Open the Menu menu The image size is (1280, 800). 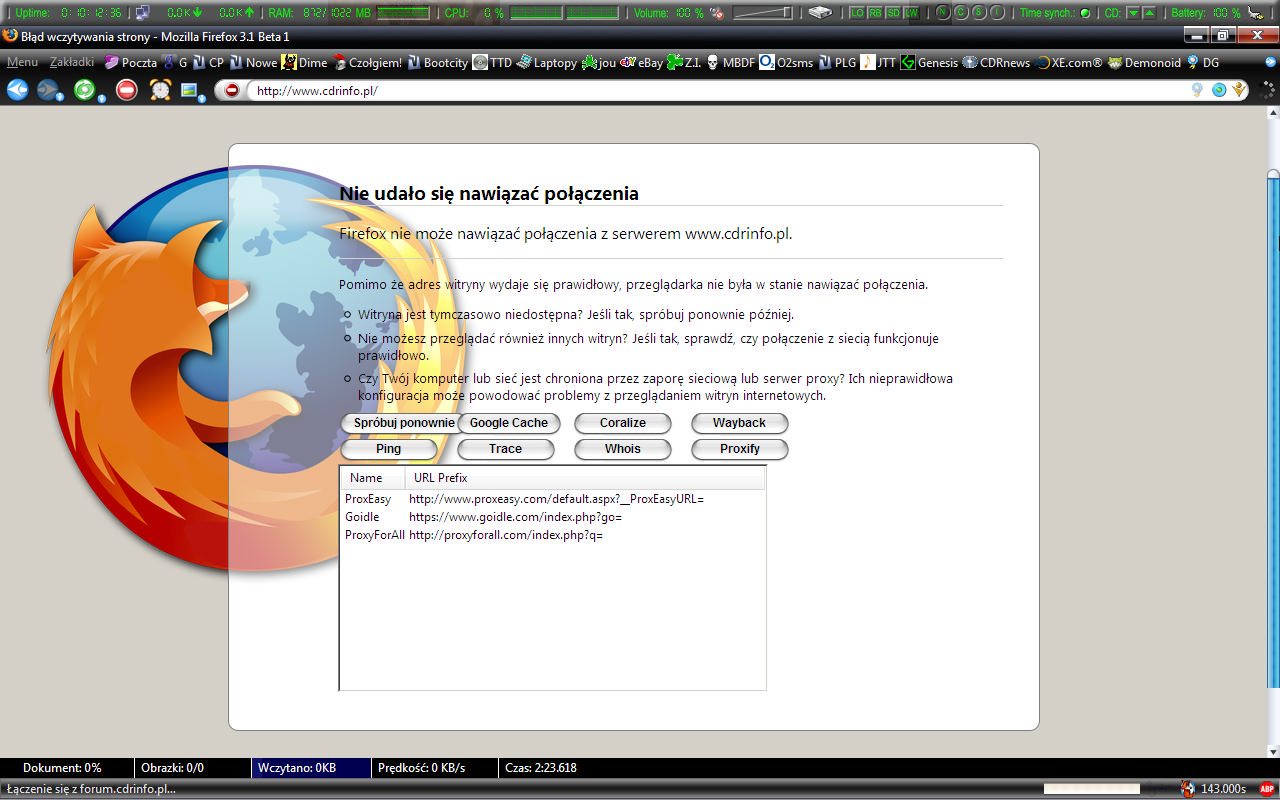click(x=22, y=62)
